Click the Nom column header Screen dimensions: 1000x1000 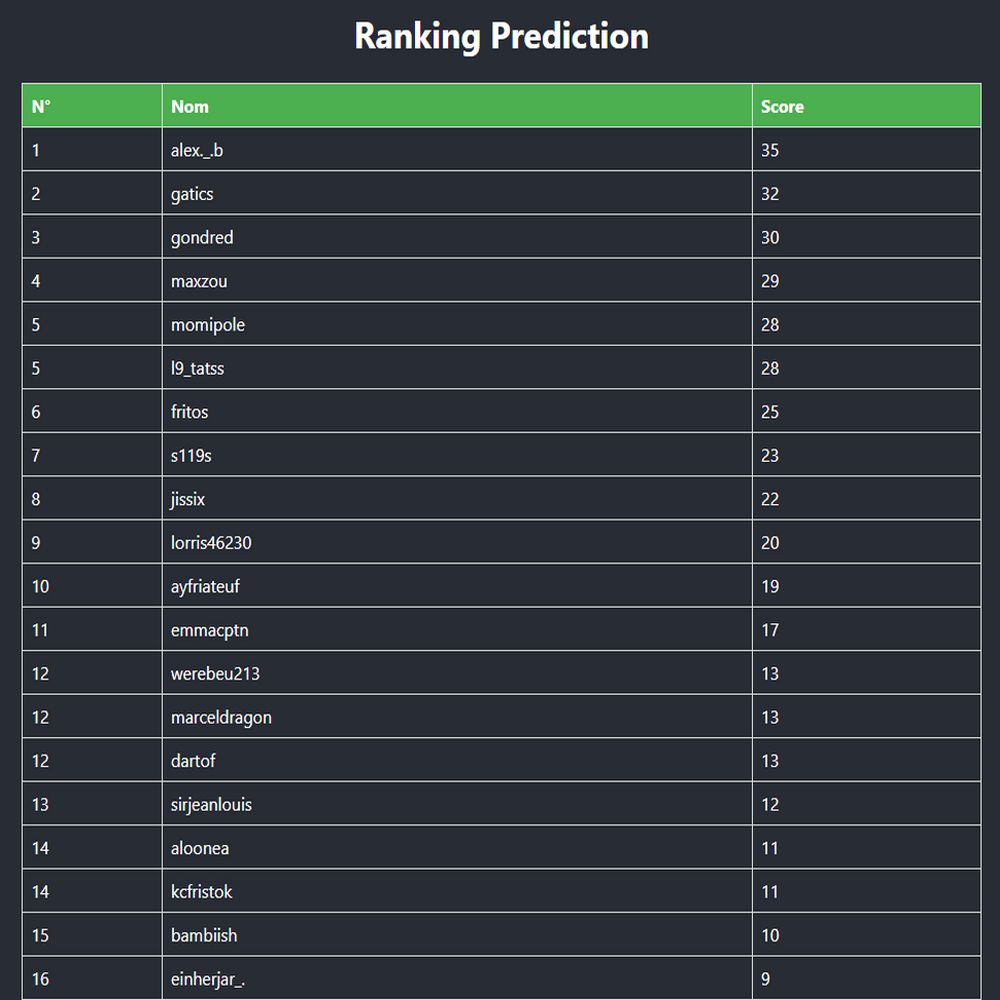pos(190,107)
